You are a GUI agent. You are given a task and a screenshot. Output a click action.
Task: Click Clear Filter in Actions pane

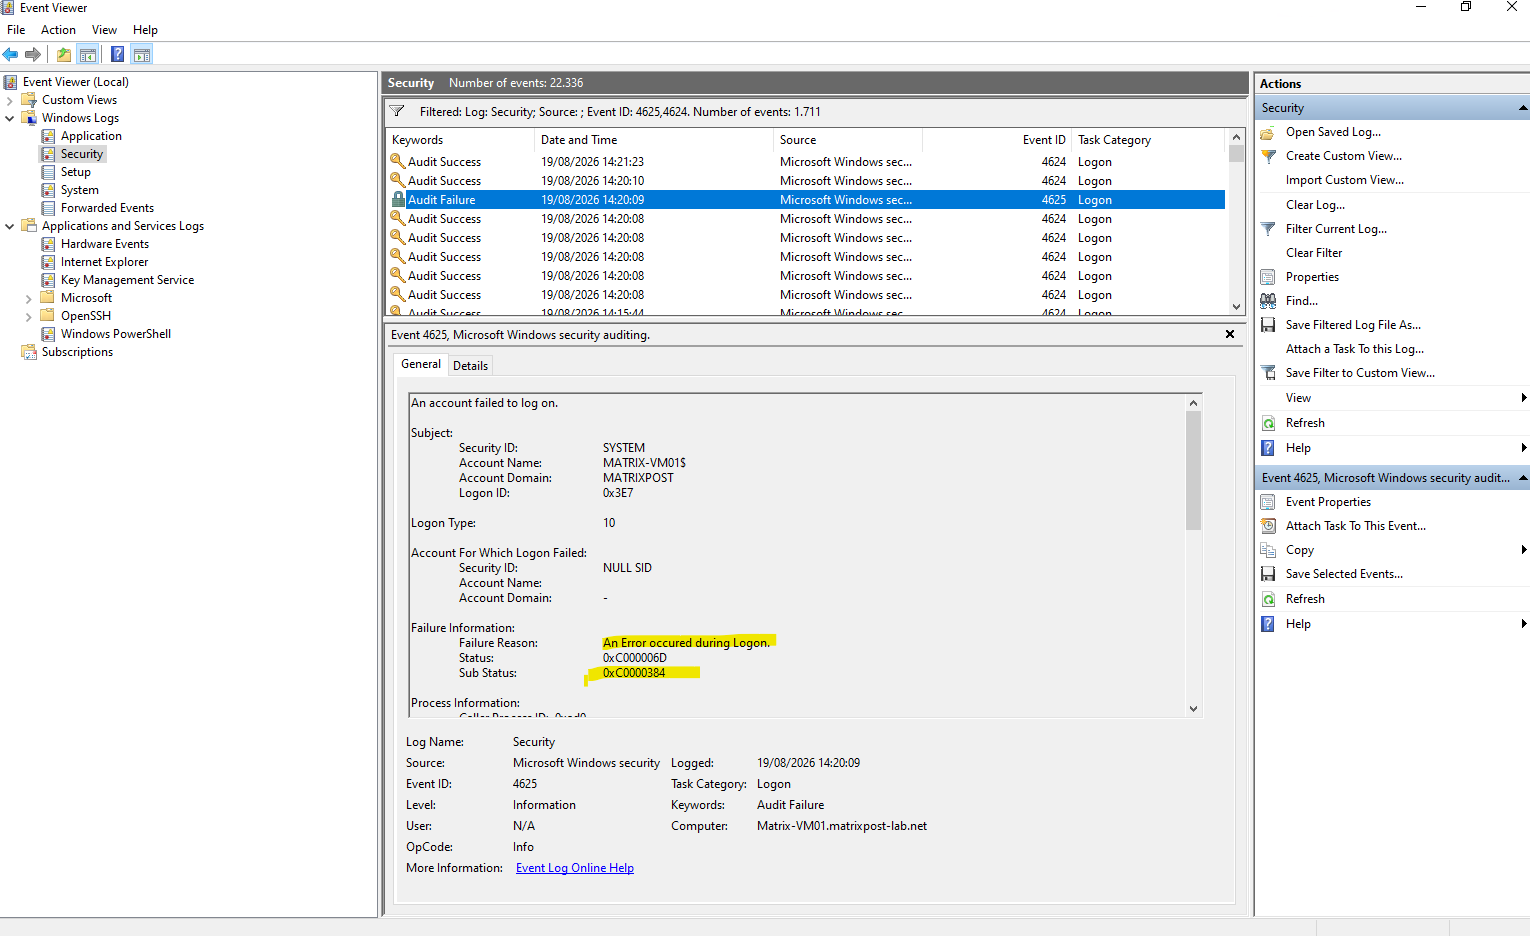click(1314, 253)
